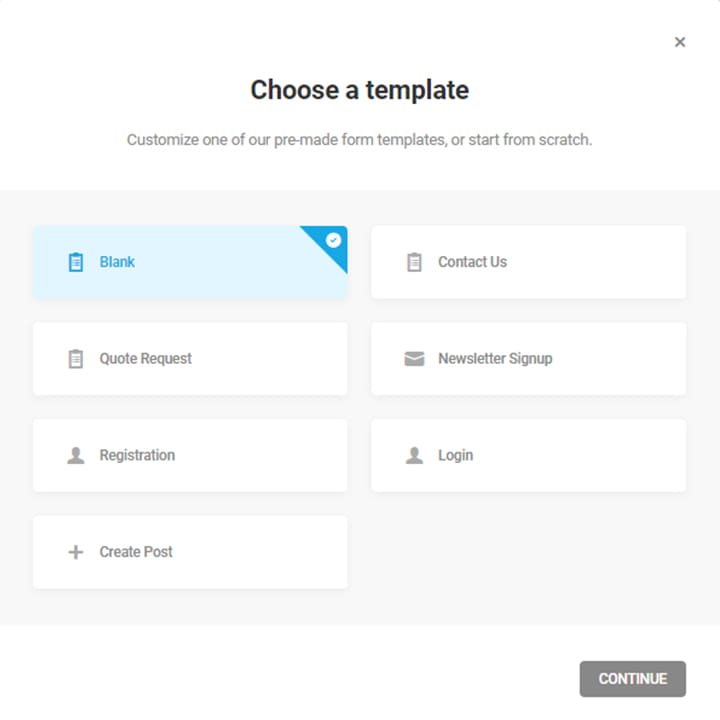Image resolution: width=720 pixels, height=720 pixels.
Task: Select the Blank template label
Action: click(117, 262)
